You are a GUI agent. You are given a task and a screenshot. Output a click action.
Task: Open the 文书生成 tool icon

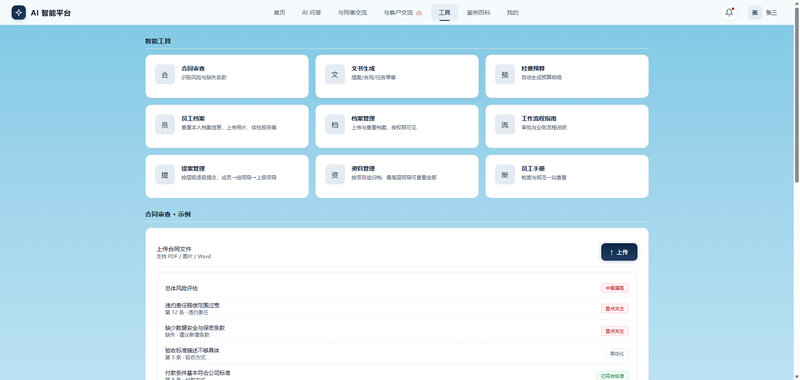(x=335, y=74)
